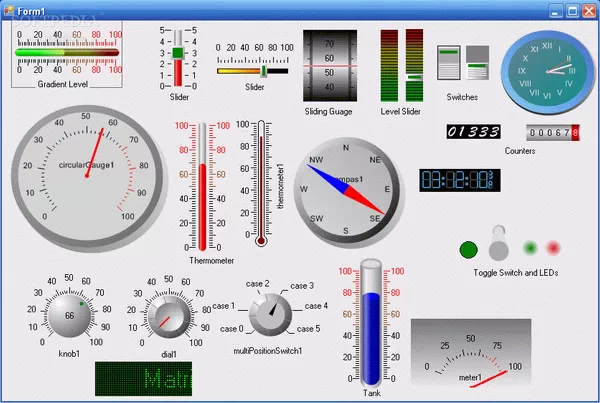600x403 pixels.
Task: Click the compass center needle
Action: pos(346,190)
